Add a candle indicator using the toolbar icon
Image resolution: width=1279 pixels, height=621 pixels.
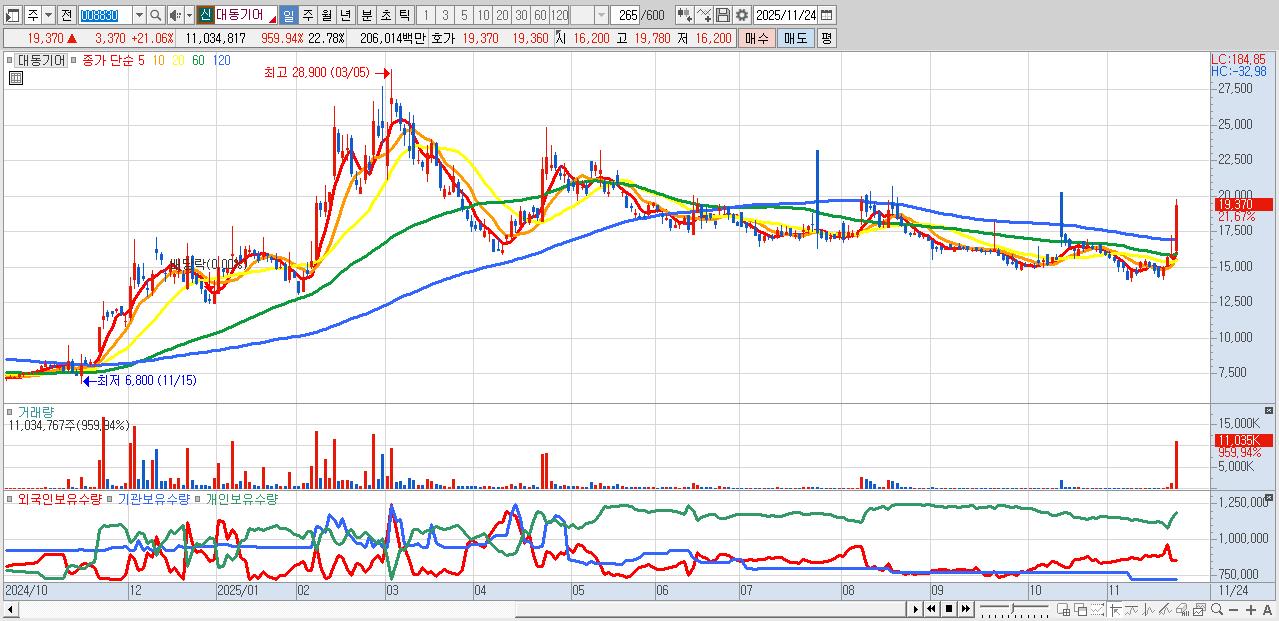click(x=684, y=15)
